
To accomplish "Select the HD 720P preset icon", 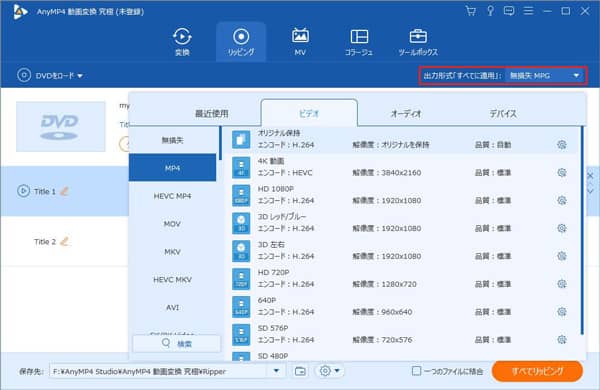I will click(241, 279).
